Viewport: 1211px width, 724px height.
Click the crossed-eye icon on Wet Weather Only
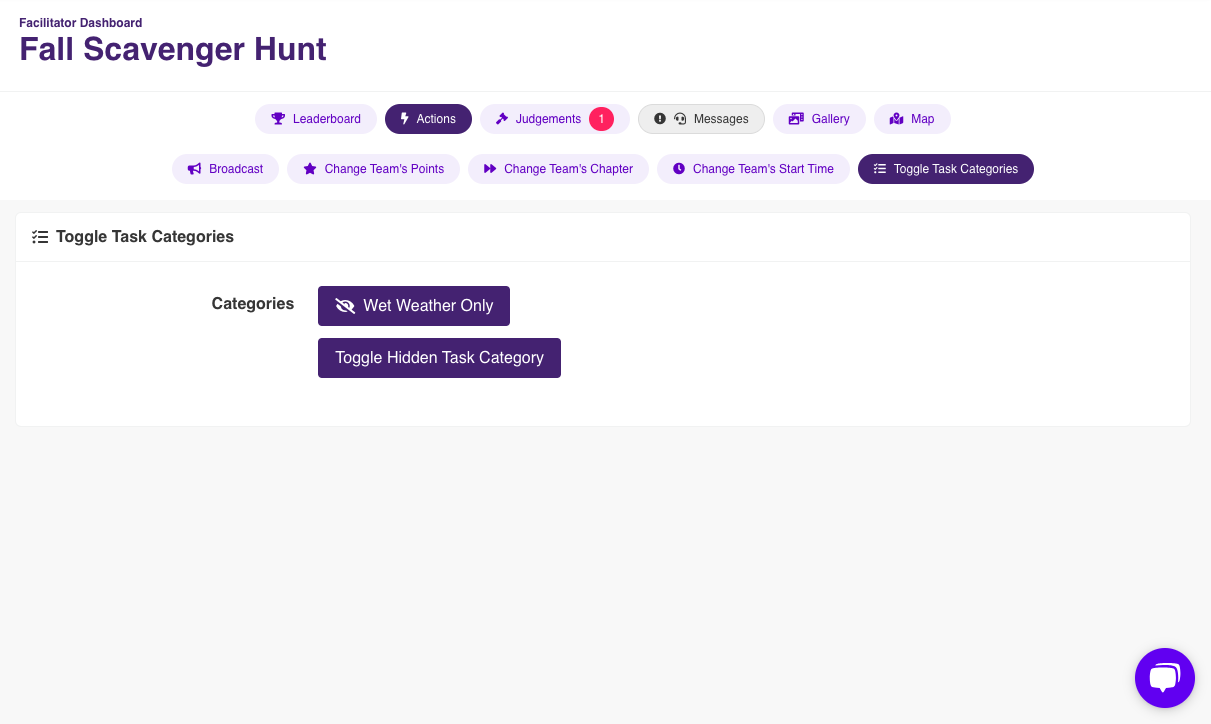point(345,306)
